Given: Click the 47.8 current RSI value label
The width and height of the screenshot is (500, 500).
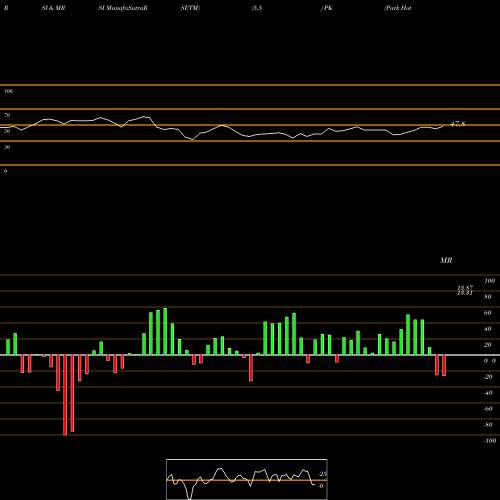Looking at the screenshot, I should click(458, 124).
